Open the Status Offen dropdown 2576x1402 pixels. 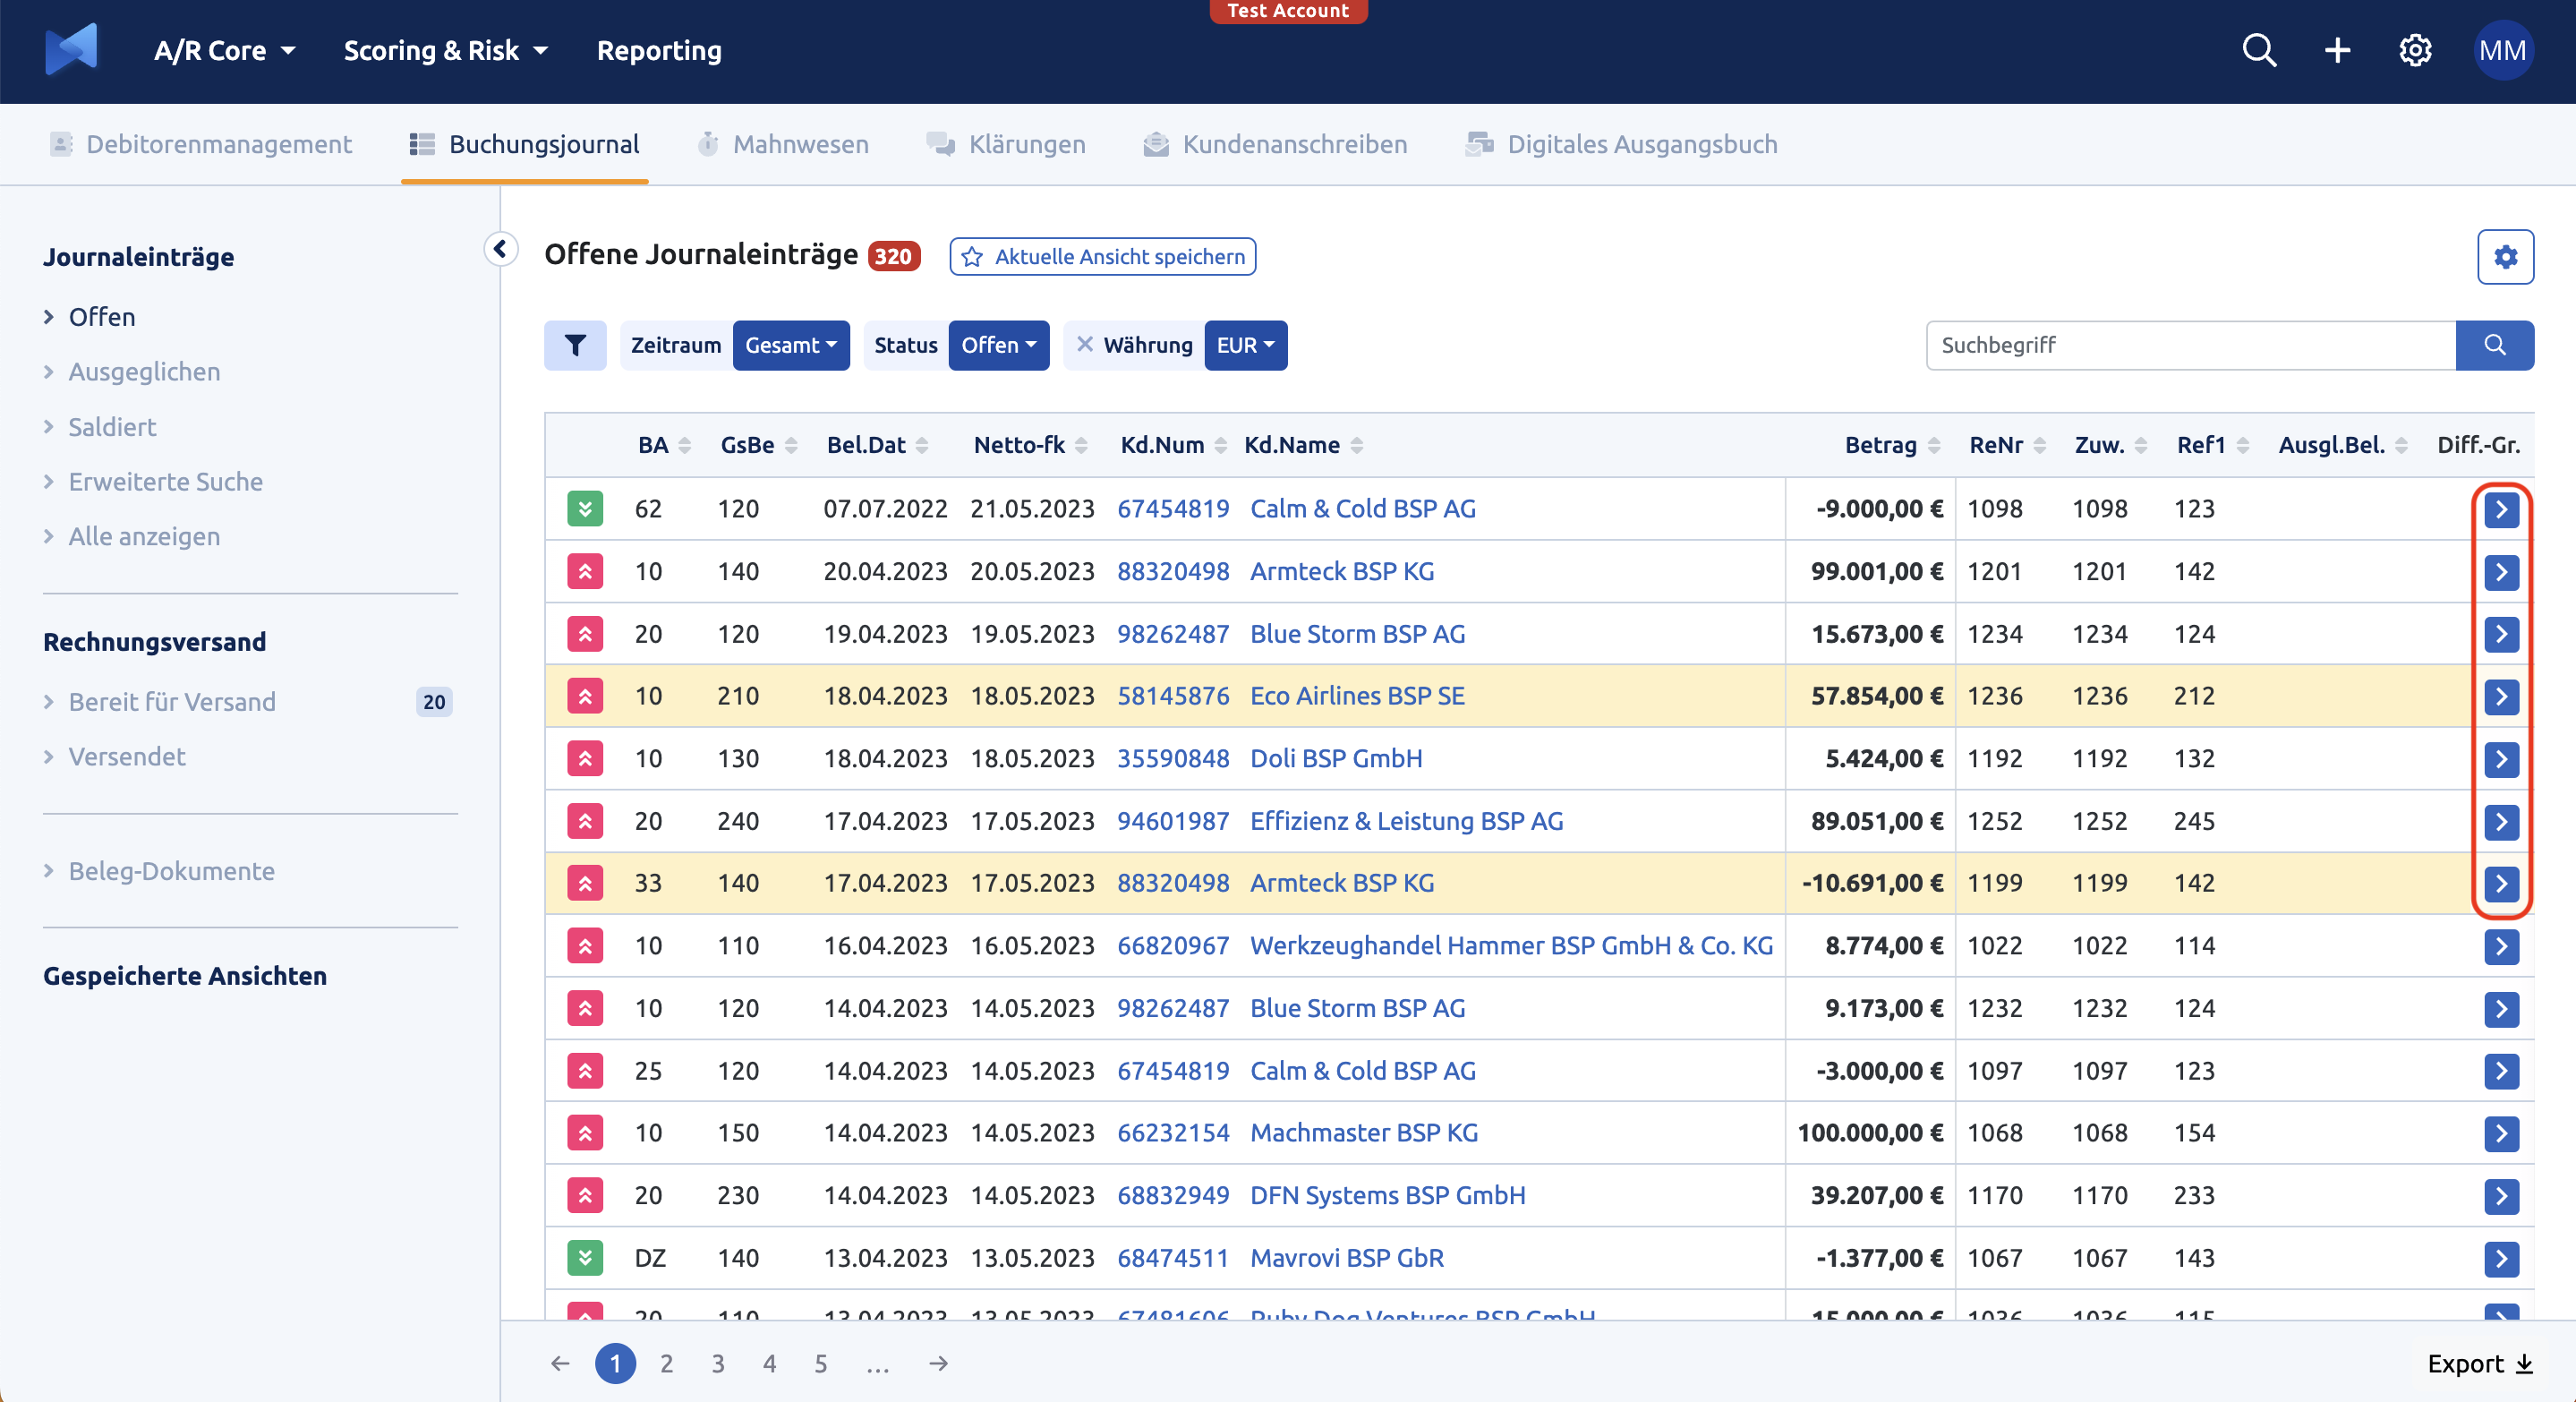pyautogui.click(x=999, y=345)
